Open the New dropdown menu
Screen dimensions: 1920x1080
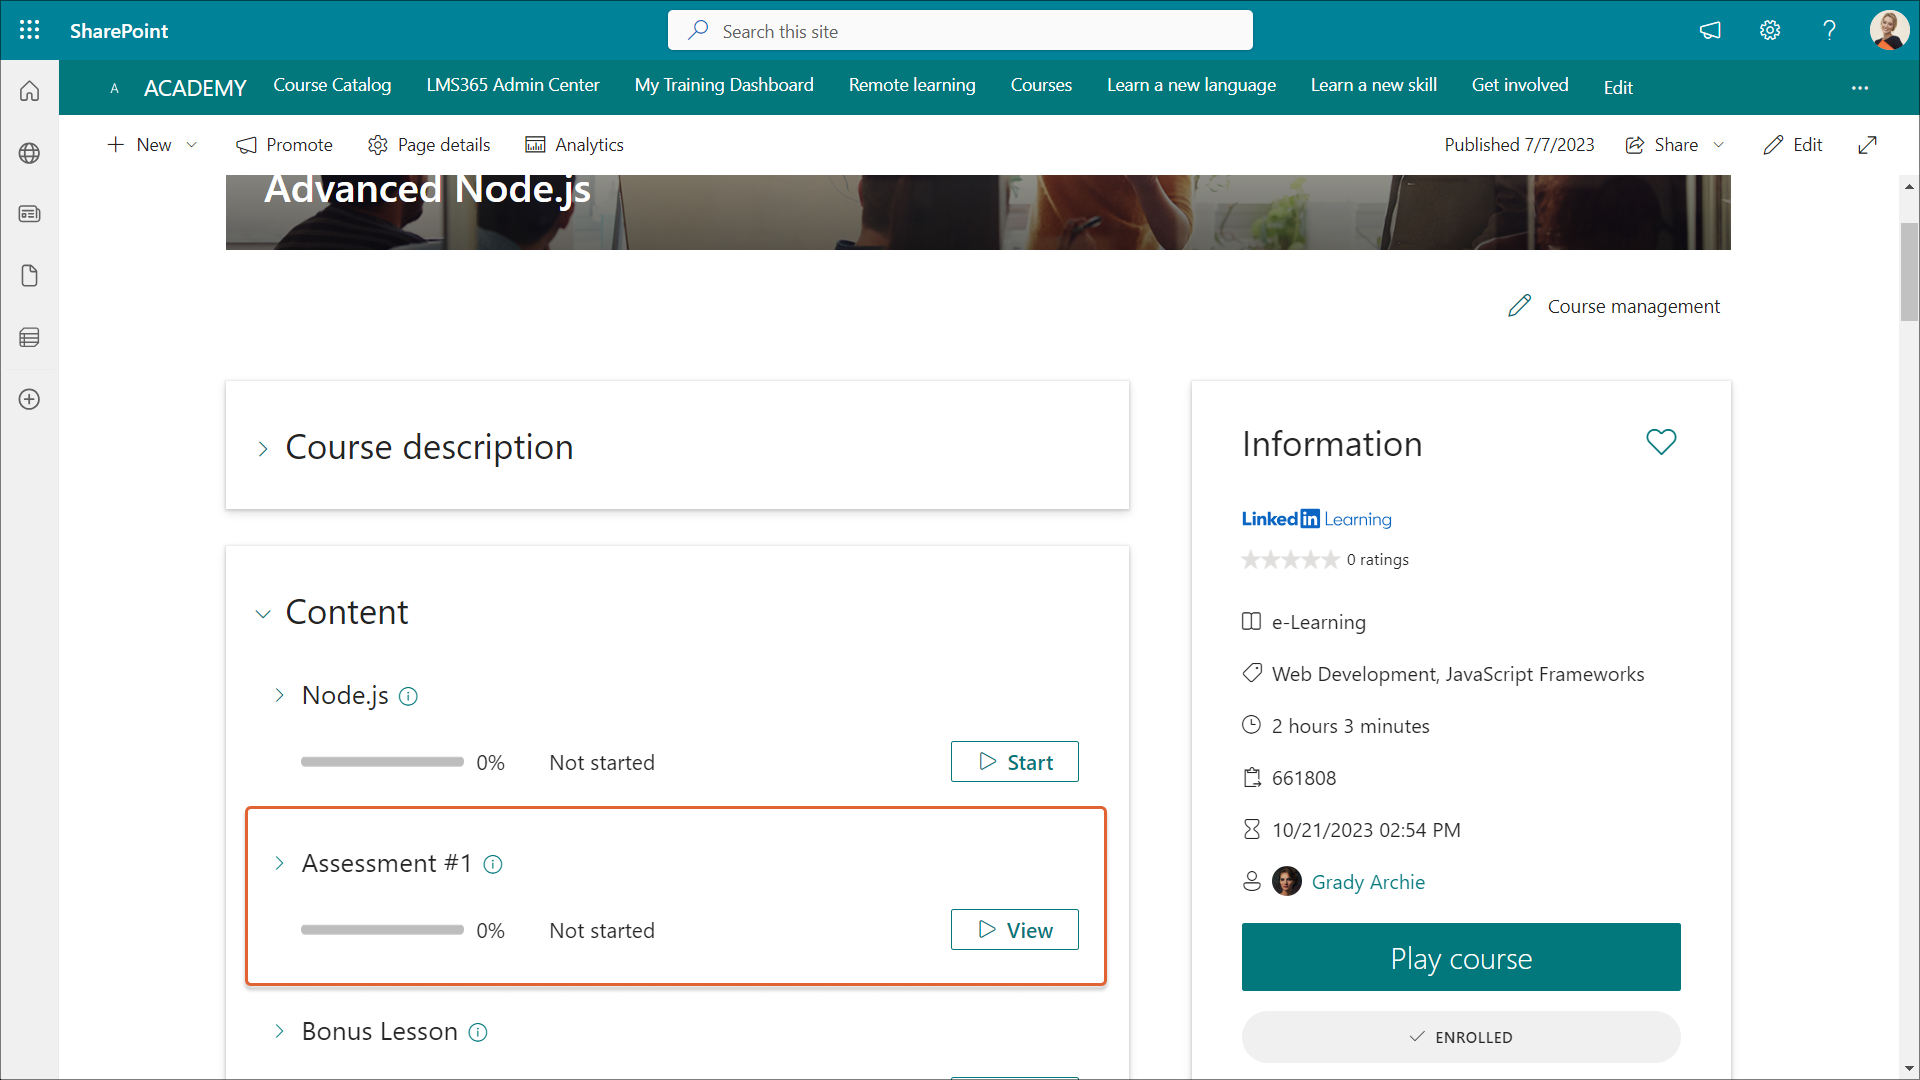click(x=152, y=145)
